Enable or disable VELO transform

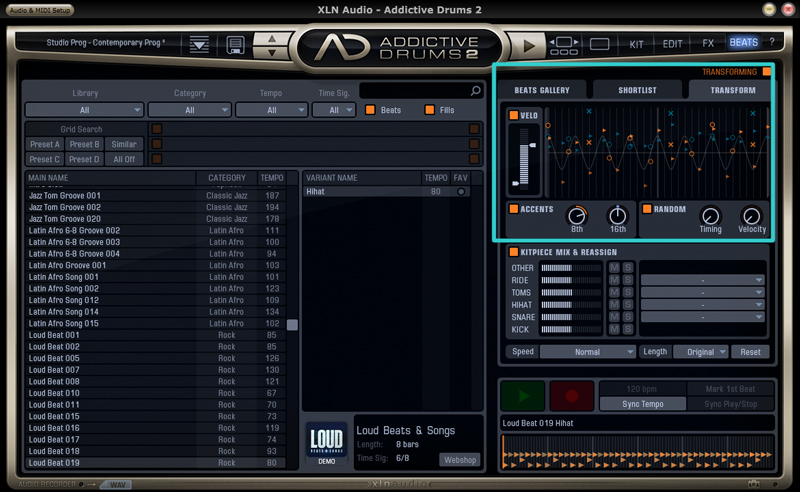[x=514, y=115]
